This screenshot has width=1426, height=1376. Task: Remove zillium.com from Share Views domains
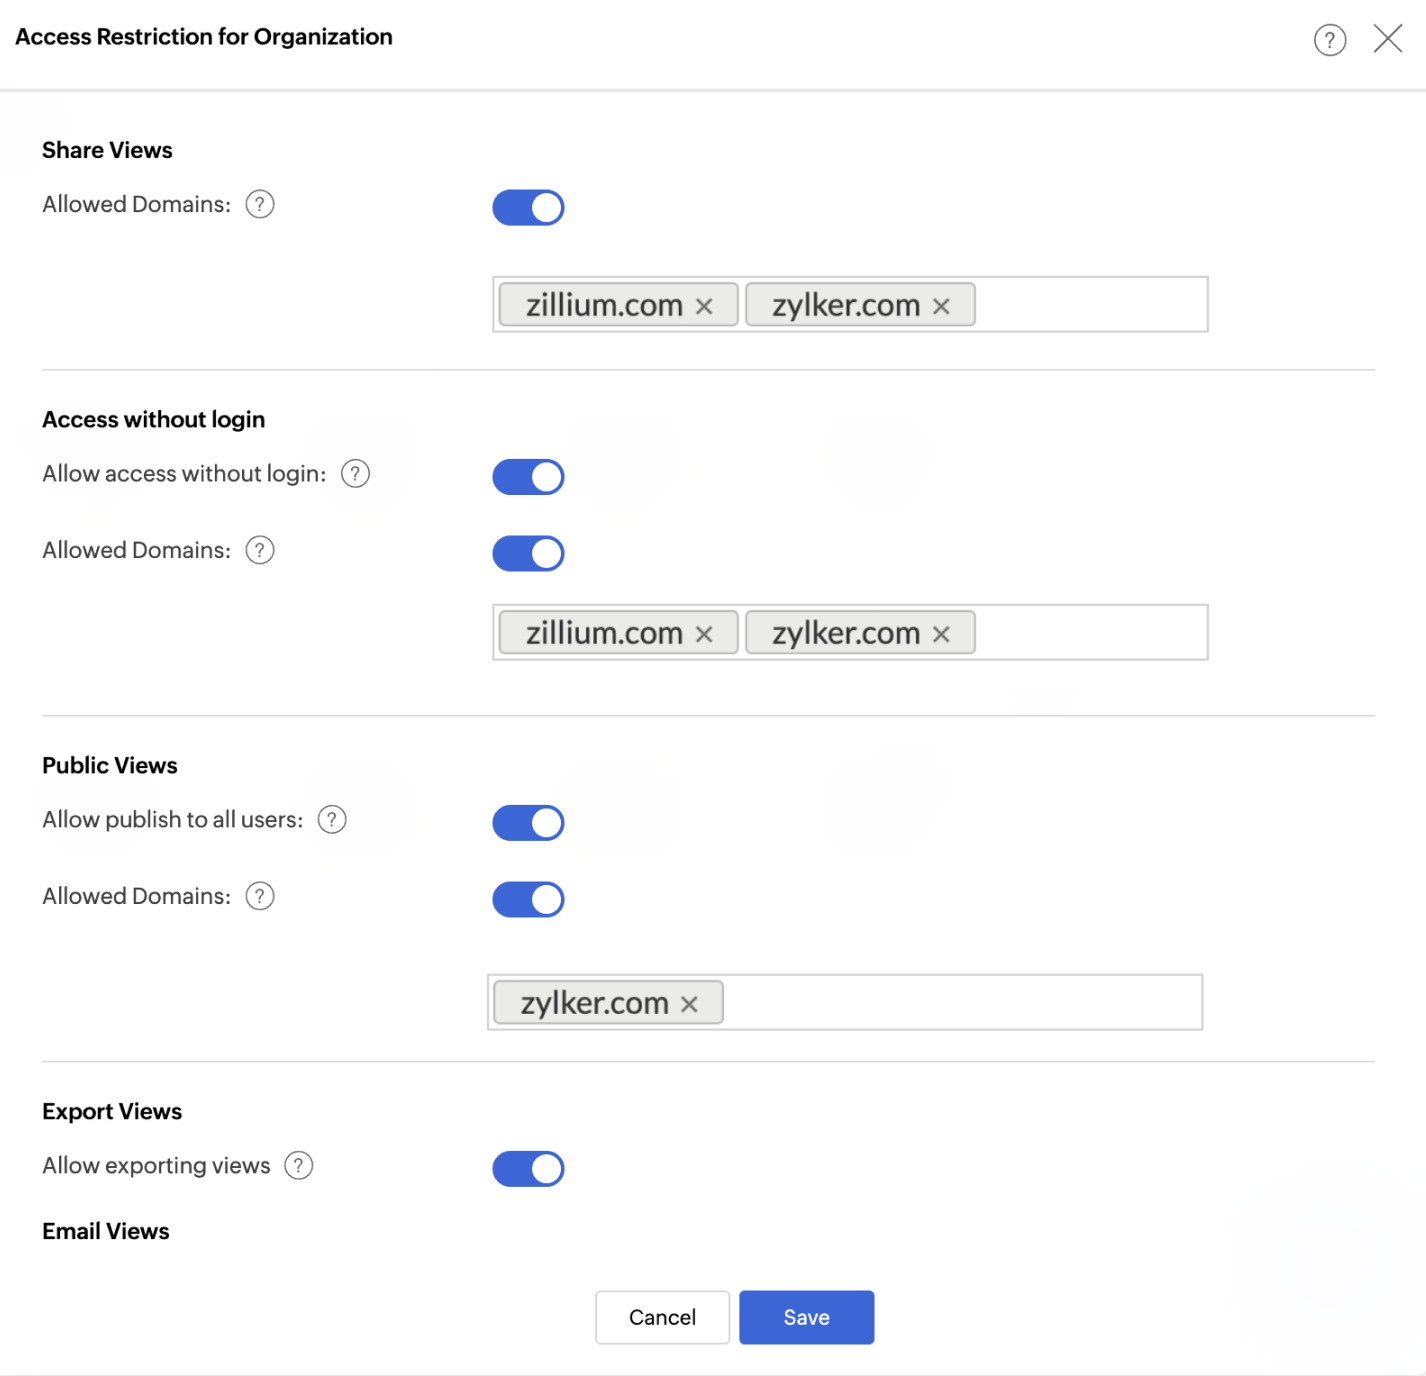pyautogui.click(x=704, y=306)
